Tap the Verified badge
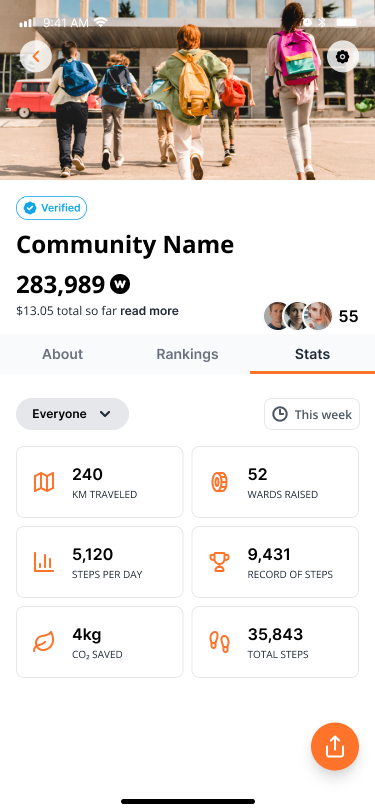 tap(51, 208)
